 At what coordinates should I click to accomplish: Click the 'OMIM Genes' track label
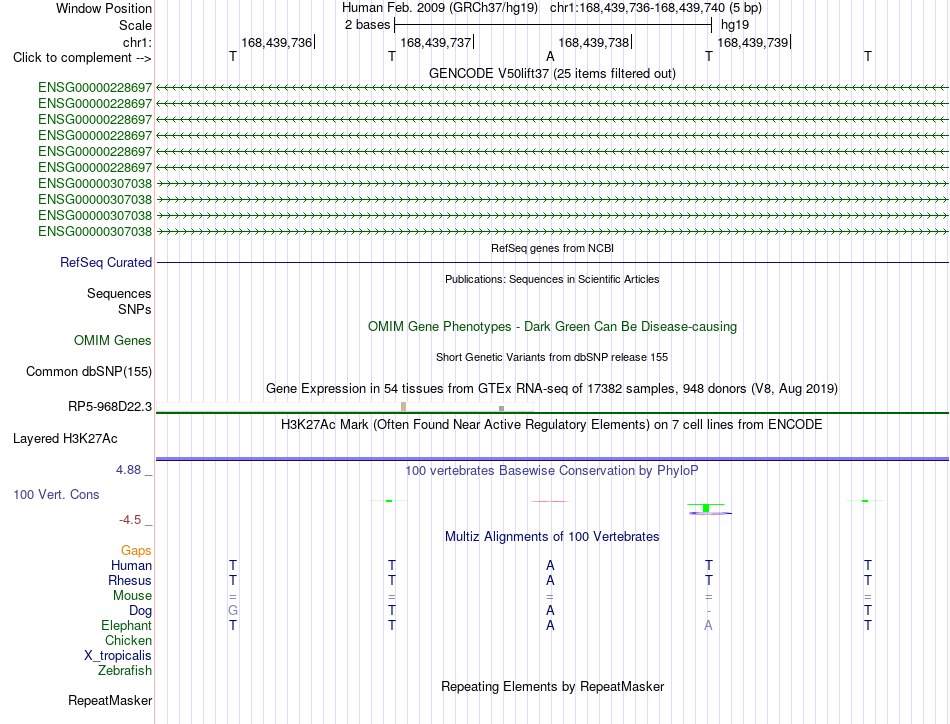tap(113, 340)
